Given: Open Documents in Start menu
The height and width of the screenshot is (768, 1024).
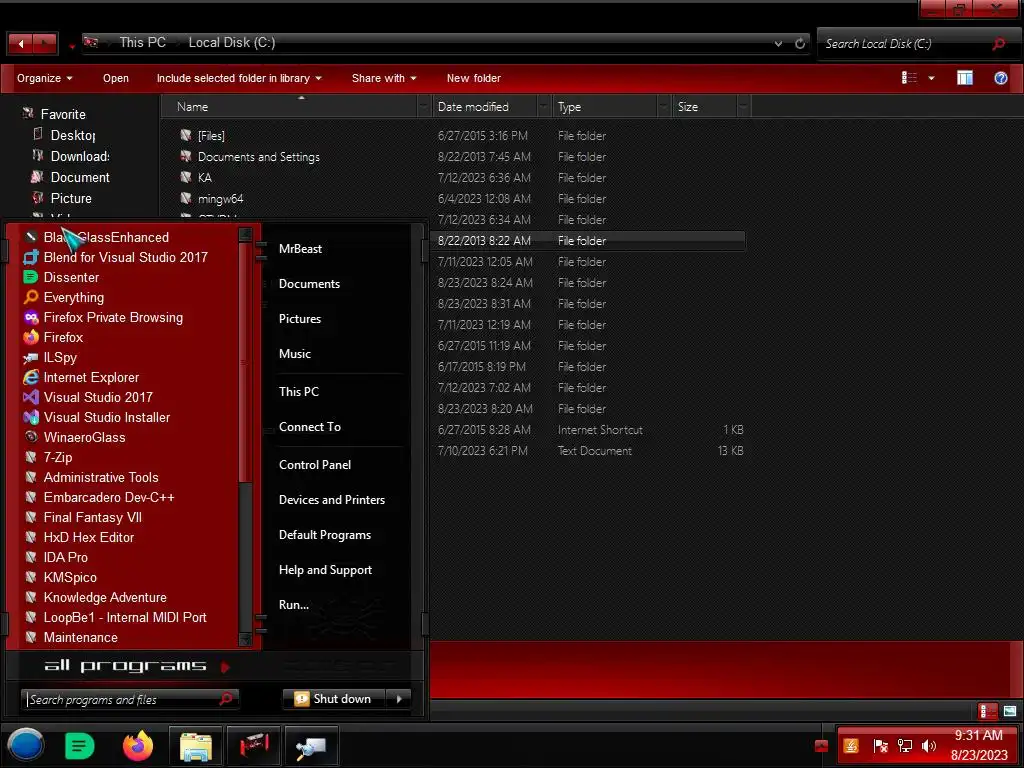Looking at the screenshot, I should 310,284.
